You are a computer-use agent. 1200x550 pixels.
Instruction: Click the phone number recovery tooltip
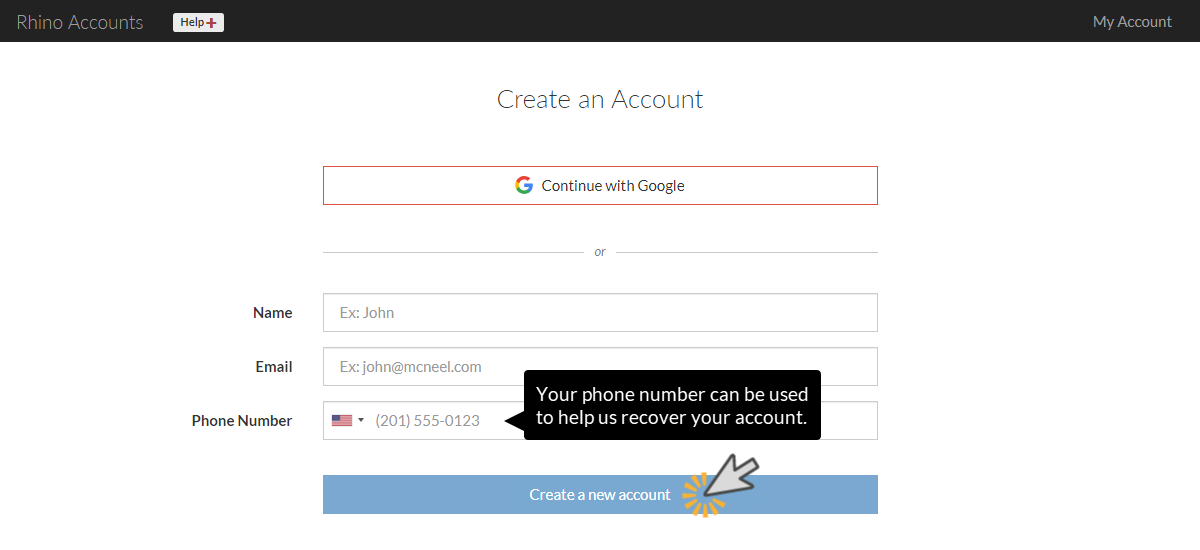(672, 405)
